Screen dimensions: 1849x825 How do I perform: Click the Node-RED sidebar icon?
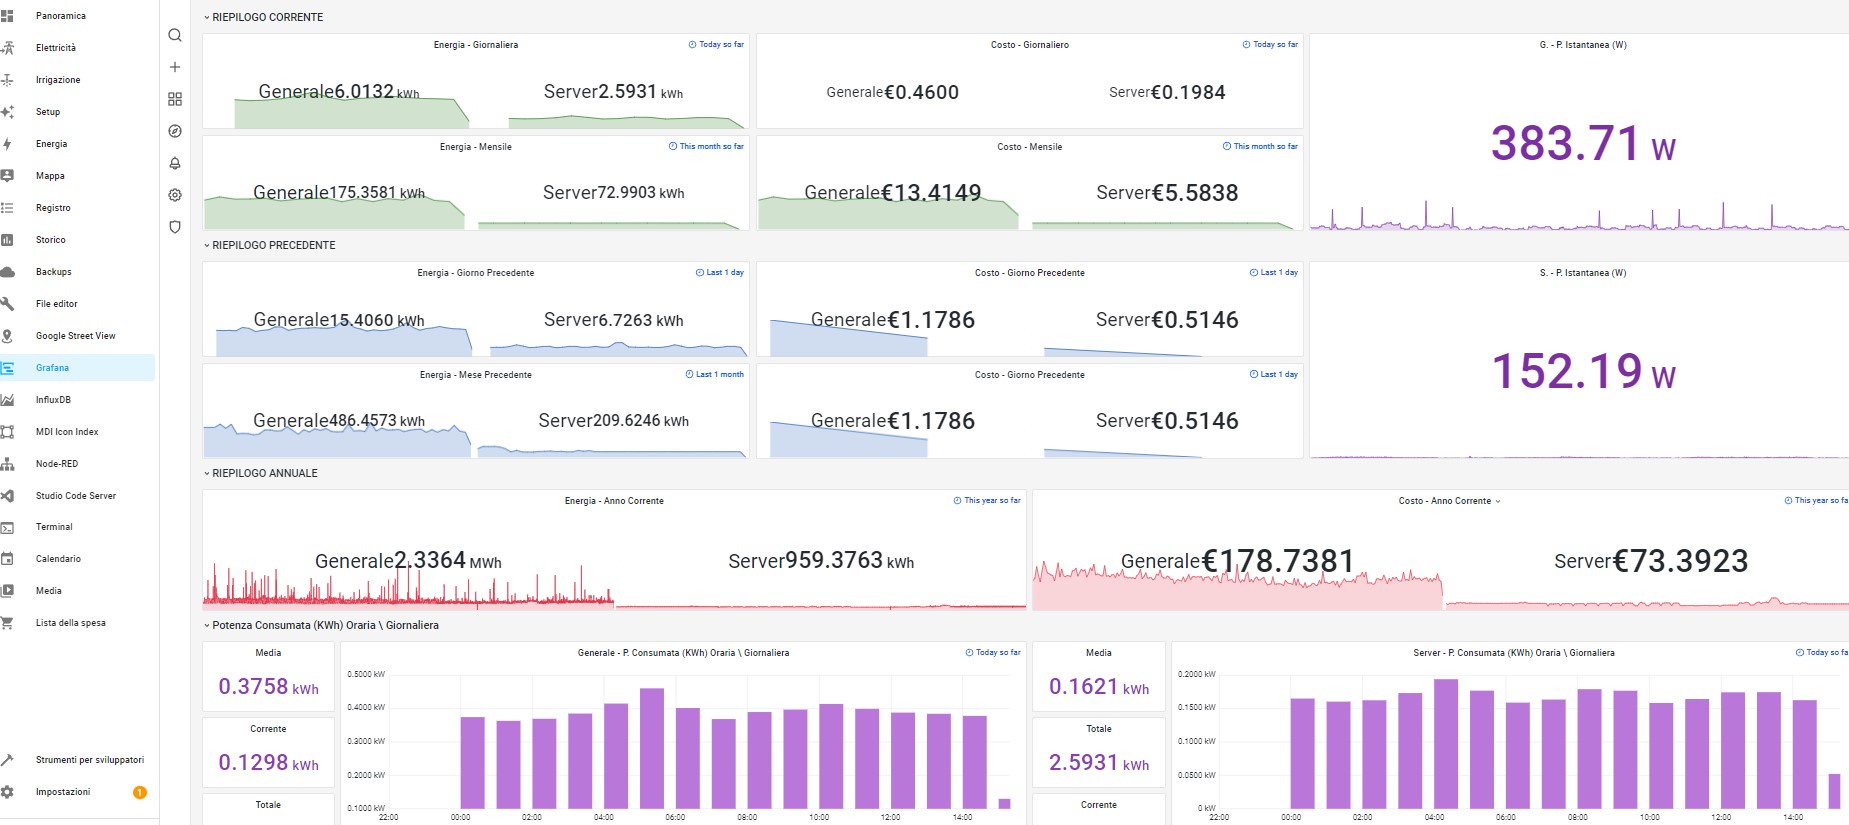point(7,464)
